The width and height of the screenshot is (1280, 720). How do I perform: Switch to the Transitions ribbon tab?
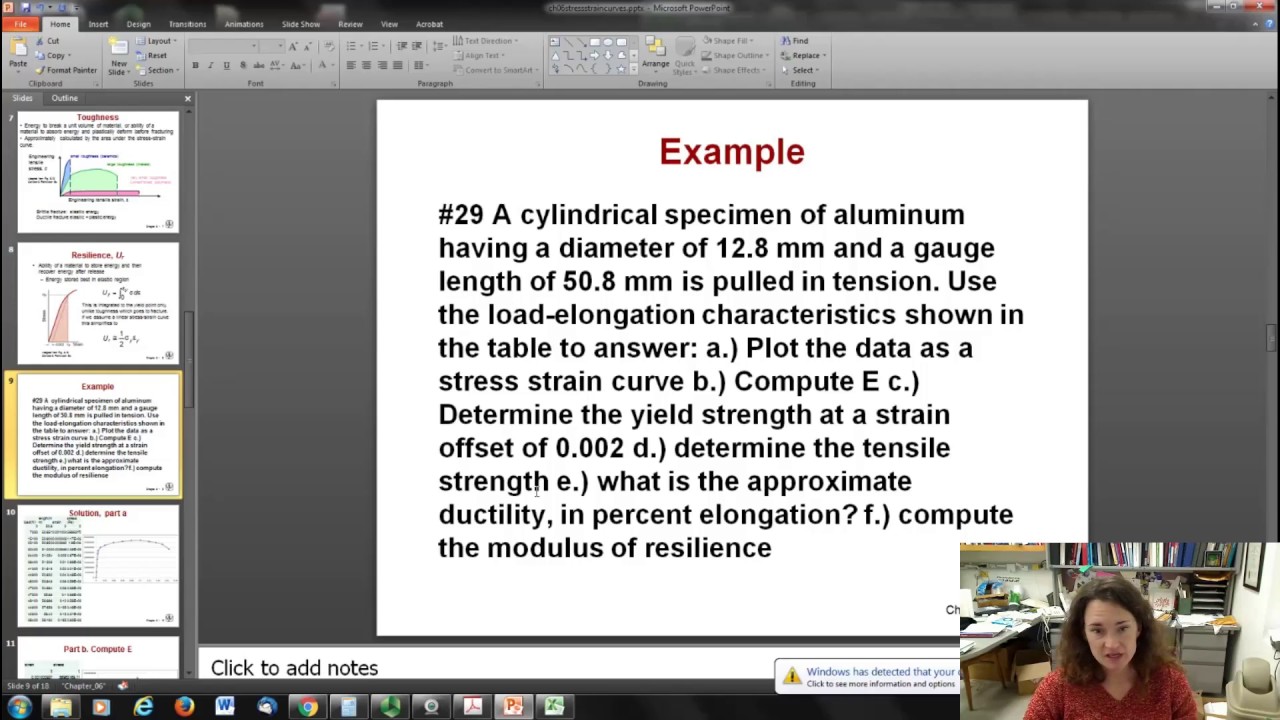pos(187,24)
